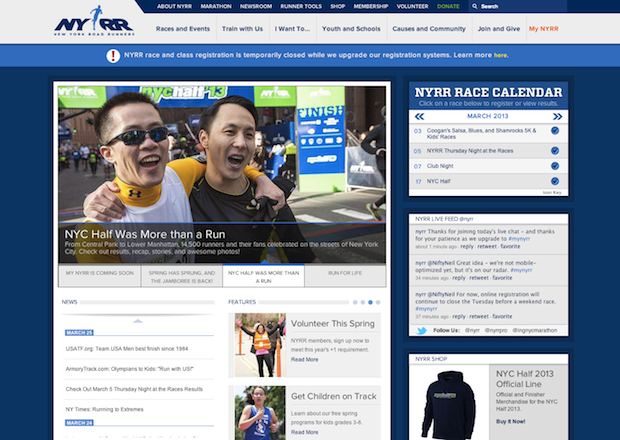Click Read More under Get Children on Track
This screenshot has width=620, height=440.
(x=304, y=432)
